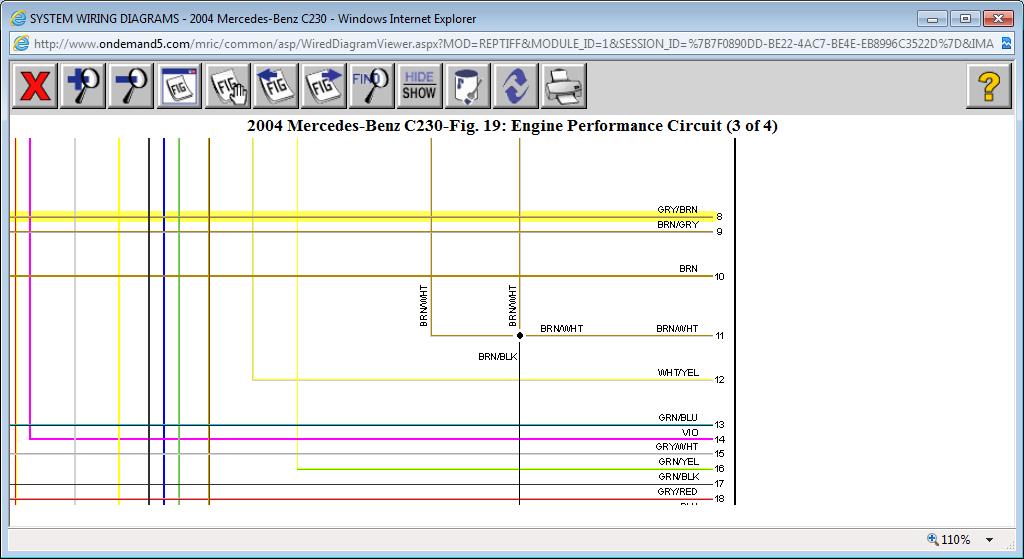The width and height of the screenshot is (1024, 559).
Task: Click the blue refresh arrows icon
Action: point(515,86)
